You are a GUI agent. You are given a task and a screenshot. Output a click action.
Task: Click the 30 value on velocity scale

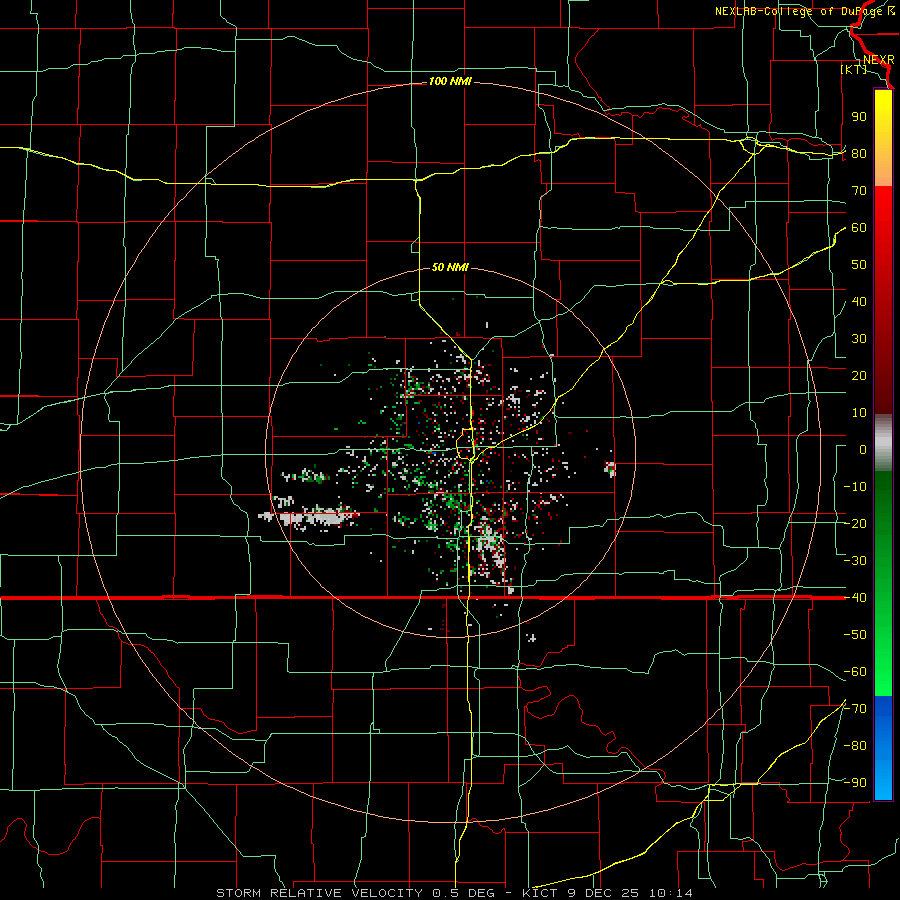[859, 339]
